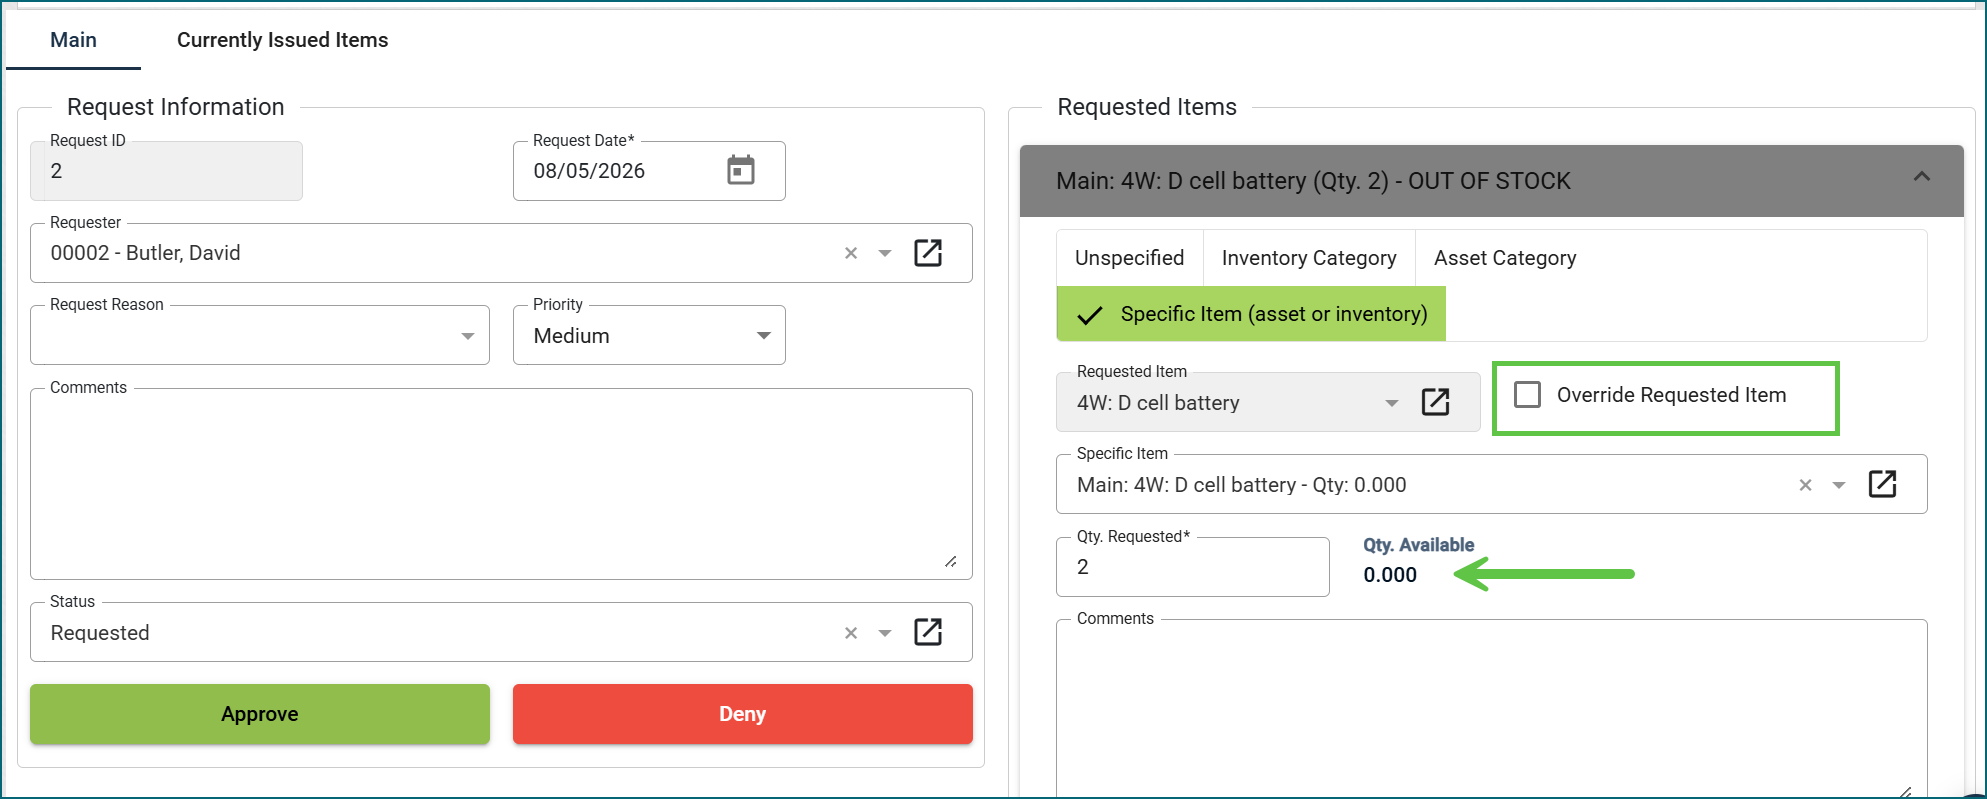Open the Request Reason dropdown
Screen dimensions: 1987x799
pos(468,336)
